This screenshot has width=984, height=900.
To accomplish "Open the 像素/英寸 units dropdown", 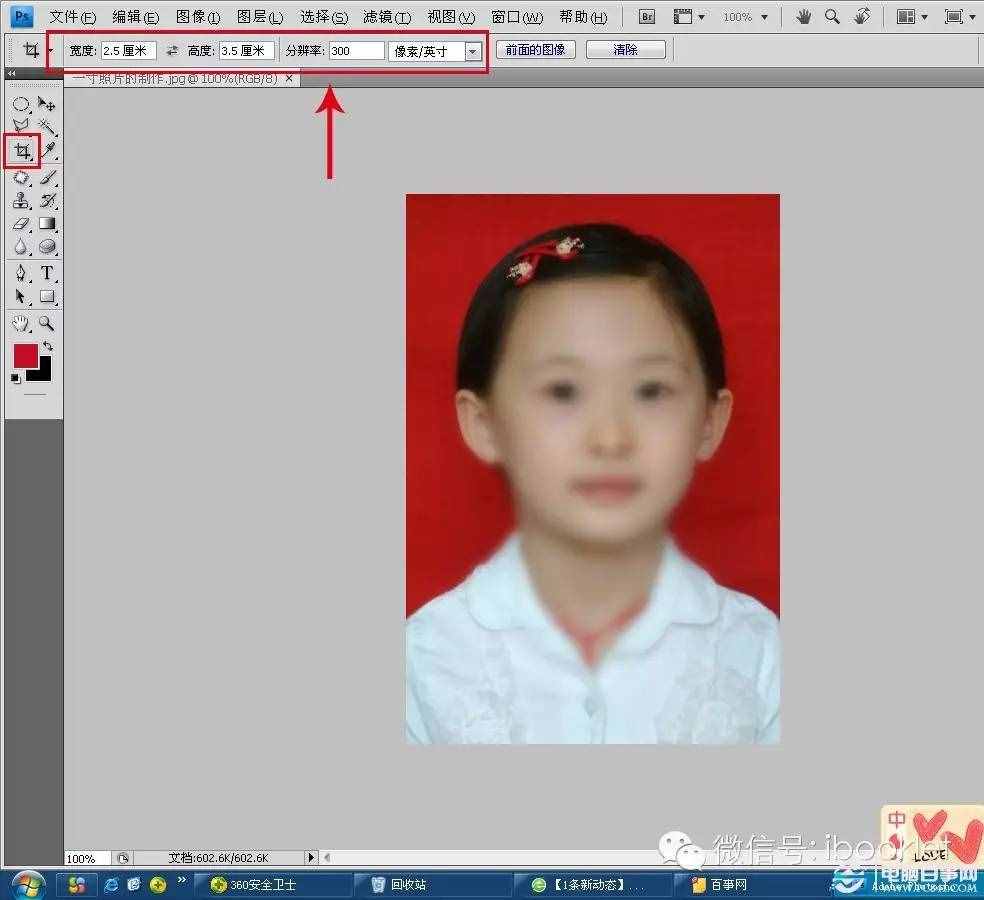I will [x=470, y=50].
